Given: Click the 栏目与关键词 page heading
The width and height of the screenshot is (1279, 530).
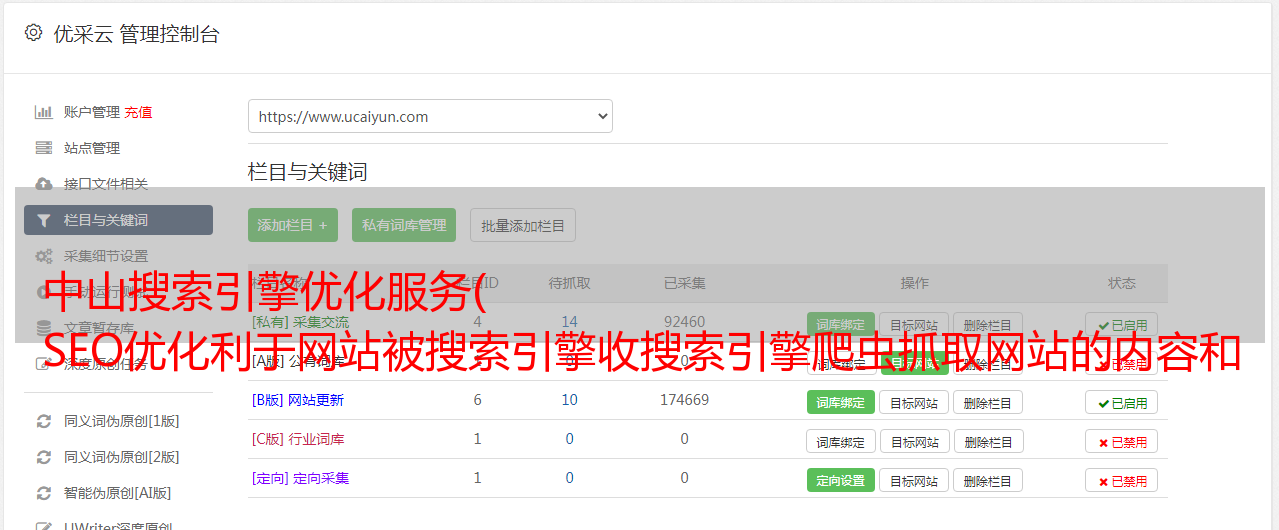Looking at the screenshot, I should [x=308, y=172].
